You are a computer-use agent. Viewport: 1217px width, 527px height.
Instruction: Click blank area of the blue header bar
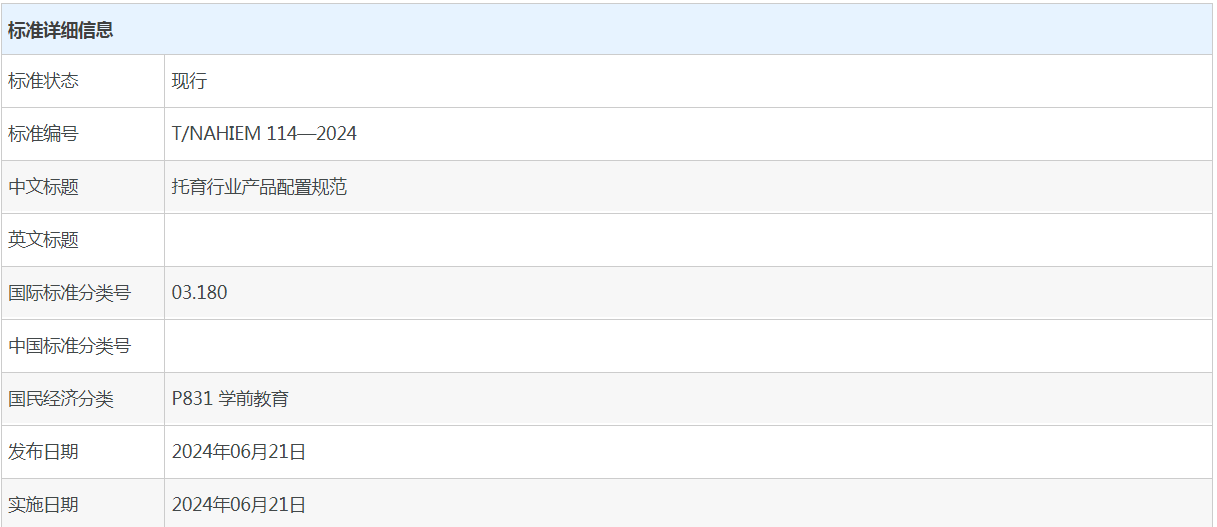pyautogui.click(x=660, y=30)
